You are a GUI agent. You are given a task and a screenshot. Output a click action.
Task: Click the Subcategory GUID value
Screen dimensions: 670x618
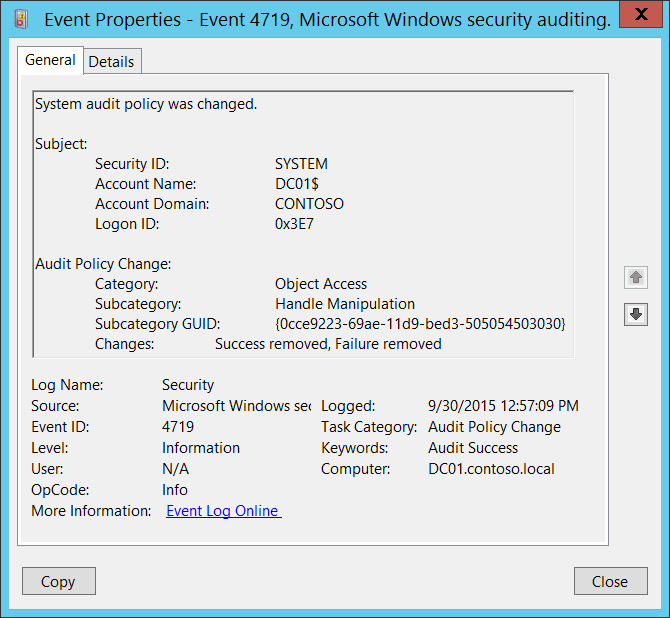420,324
